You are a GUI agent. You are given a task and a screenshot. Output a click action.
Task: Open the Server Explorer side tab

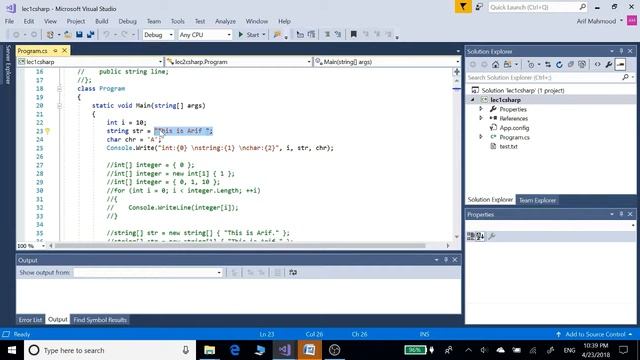(x=8, y=65)
